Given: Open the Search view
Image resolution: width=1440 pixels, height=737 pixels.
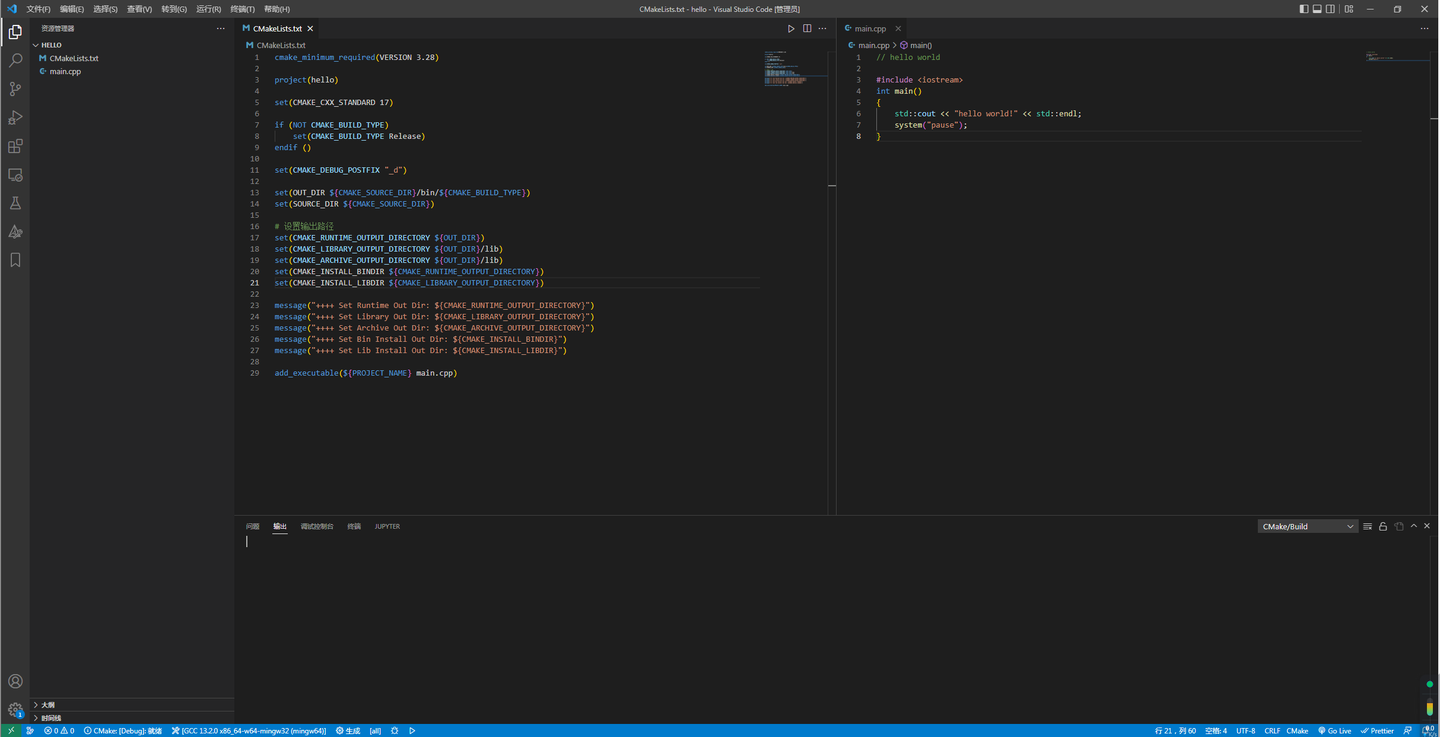Looking at the screenshot, I should pos(15,59).
